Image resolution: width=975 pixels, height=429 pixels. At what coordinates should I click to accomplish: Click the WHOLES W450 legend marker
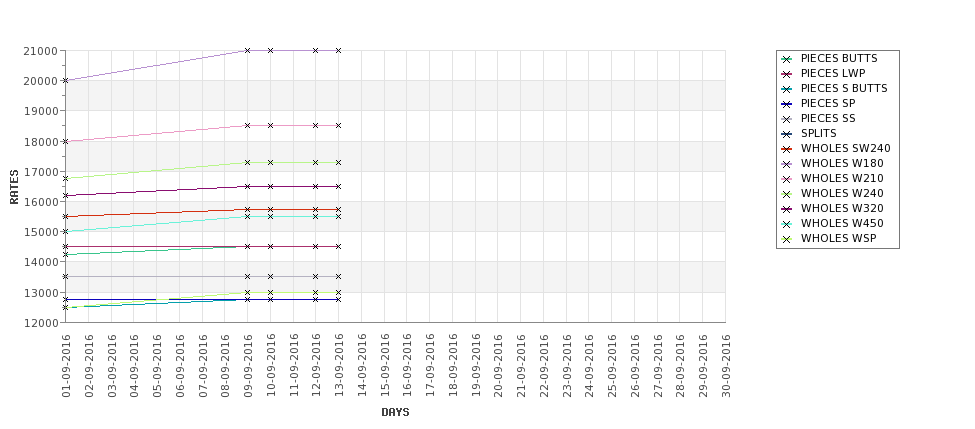click(787, 224)
